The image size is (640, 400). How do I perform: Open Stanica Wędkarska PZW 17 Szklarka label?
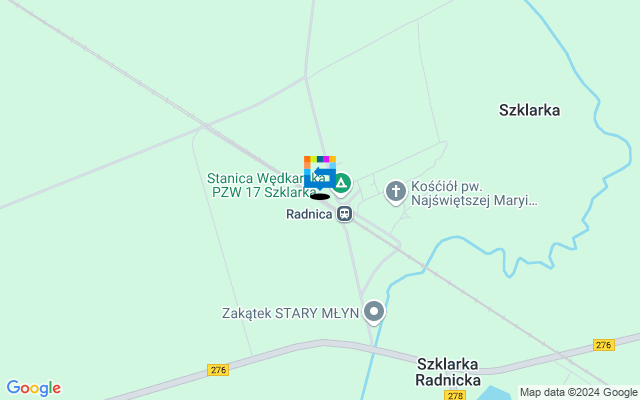266,185
